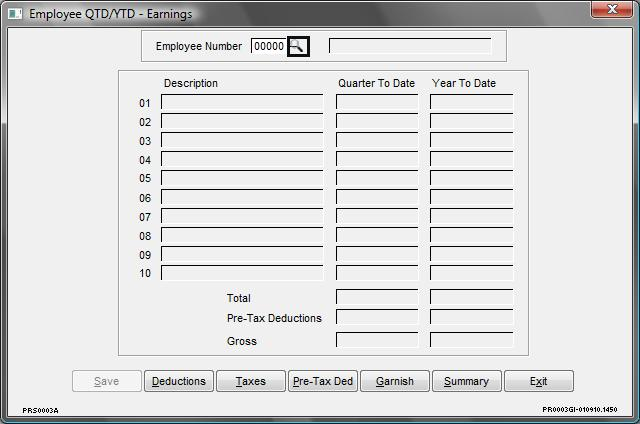Click the "Quarter To Date" column header
Viewport: 640px width, 424px height.
click(376, 83)
